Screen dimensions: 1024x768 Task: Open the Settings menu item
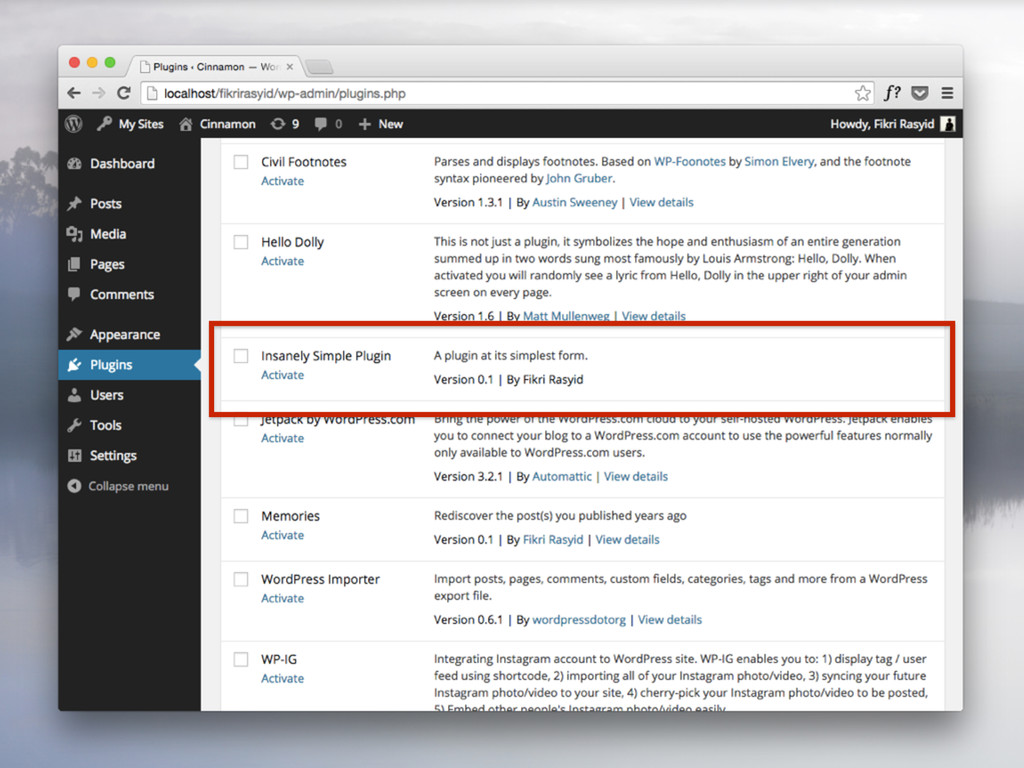click(129, 455)
